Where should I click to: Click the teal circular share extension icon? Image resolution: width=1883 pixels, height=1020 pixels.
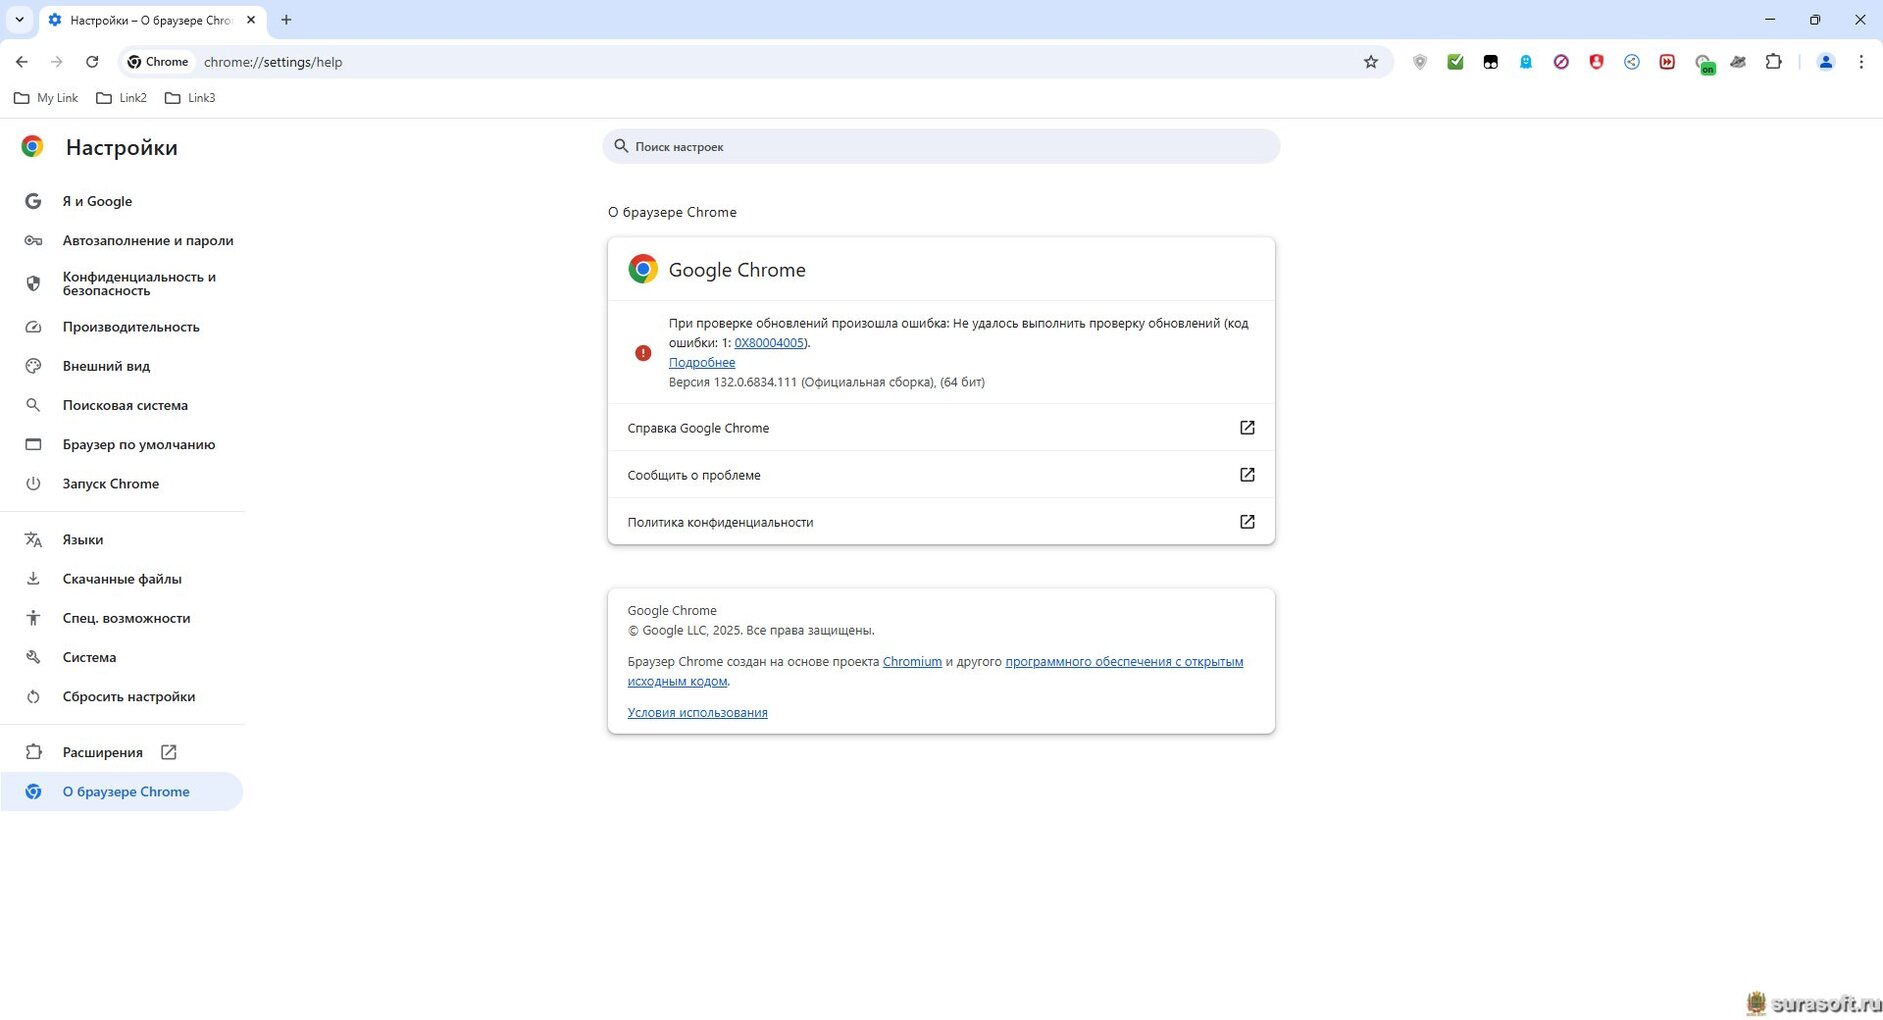pyautogui.click(x=1632, y=62)
